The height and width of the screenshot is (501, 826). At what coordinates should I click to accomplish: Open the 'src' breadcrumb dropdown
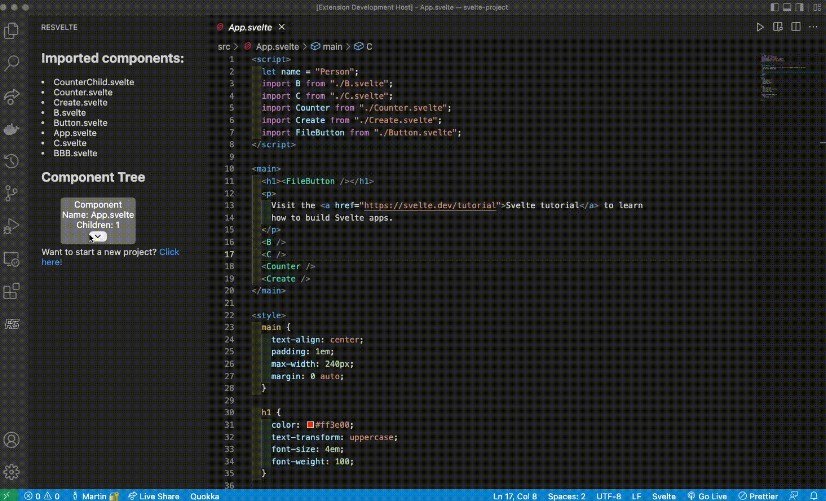pos(224,47)
